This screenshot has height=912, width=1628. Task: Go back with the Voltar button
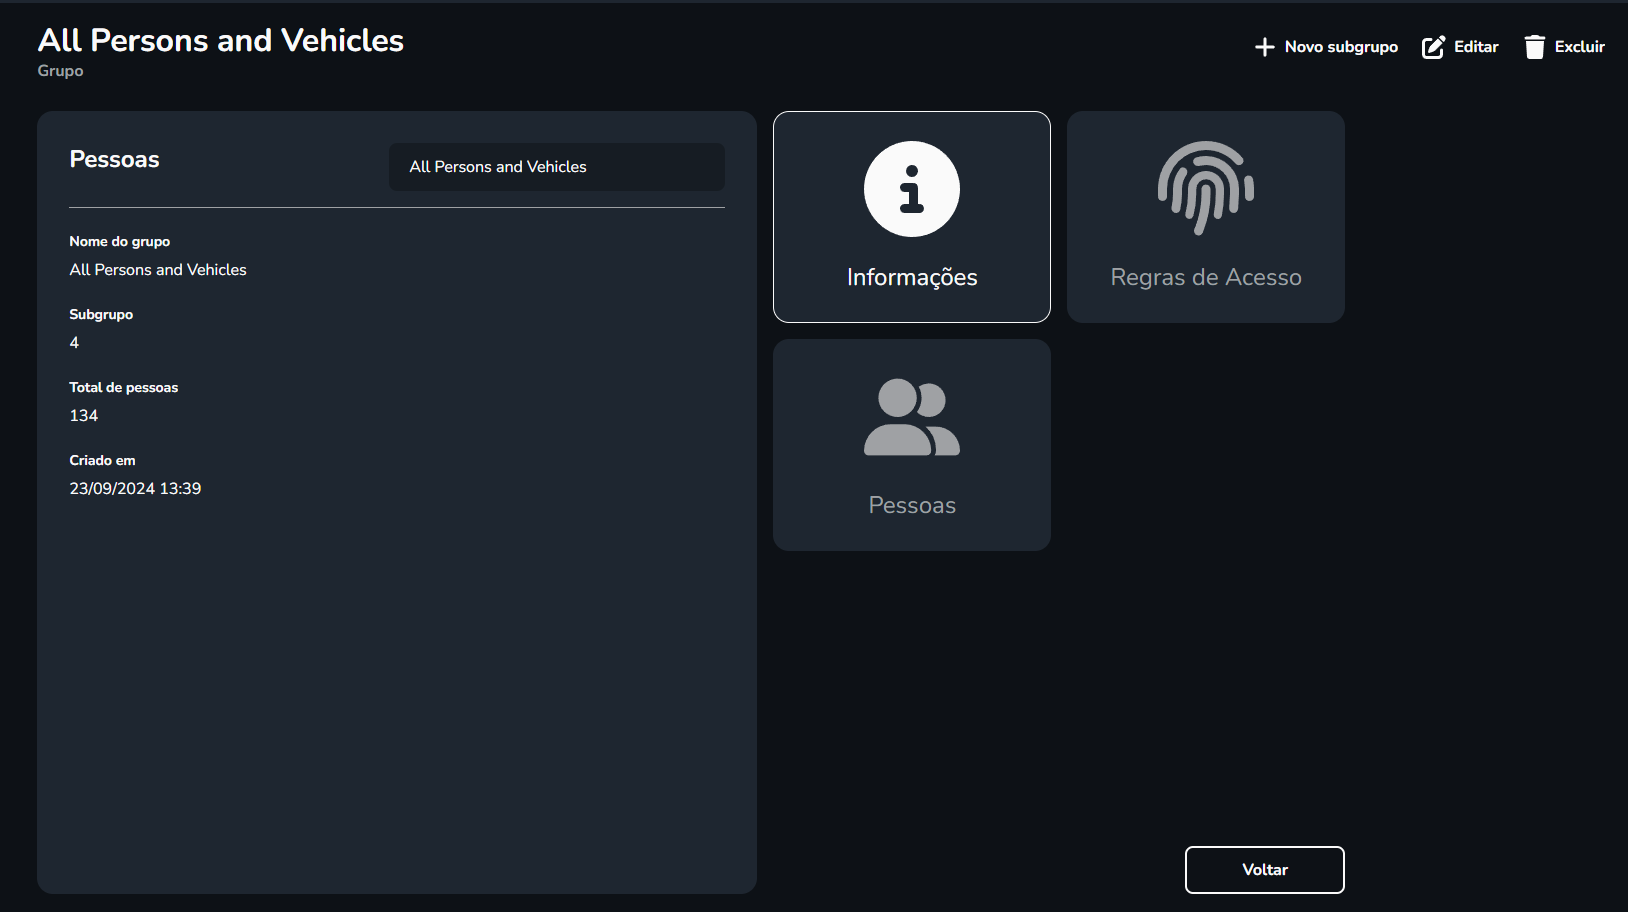pos(1265,870)
